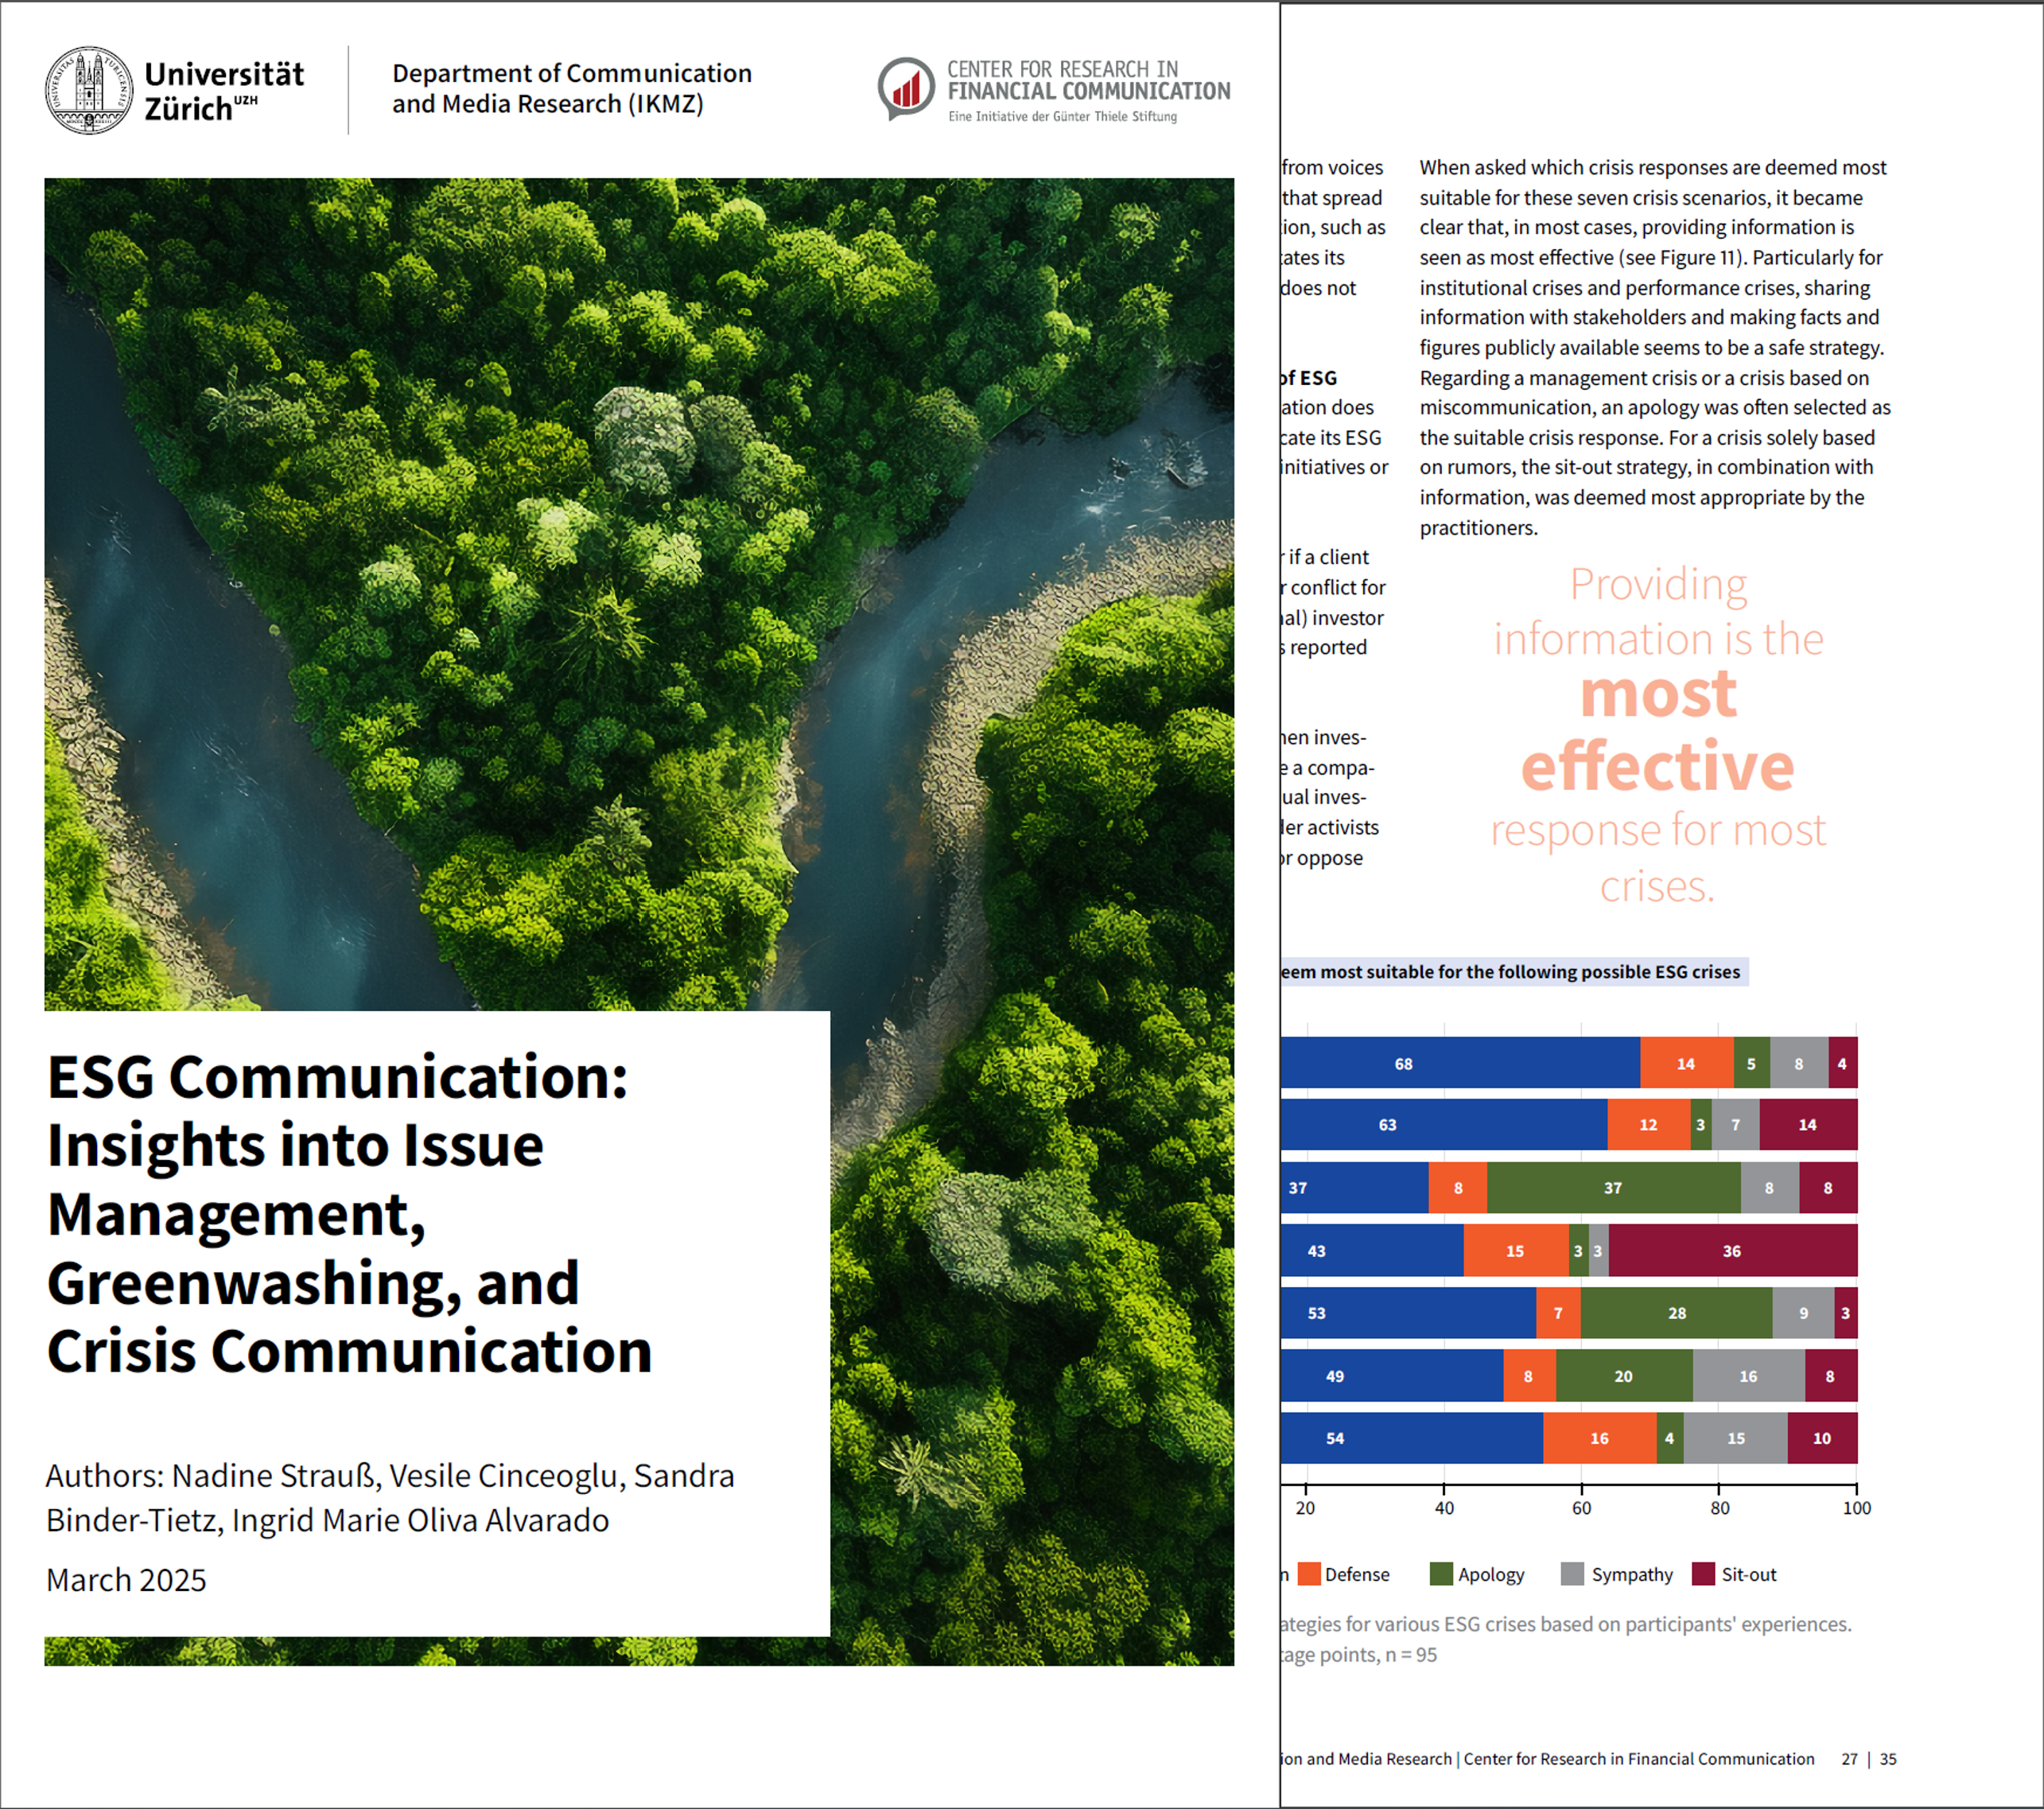Click the gray Sympathy legend square

(x=1572, y=1574)
